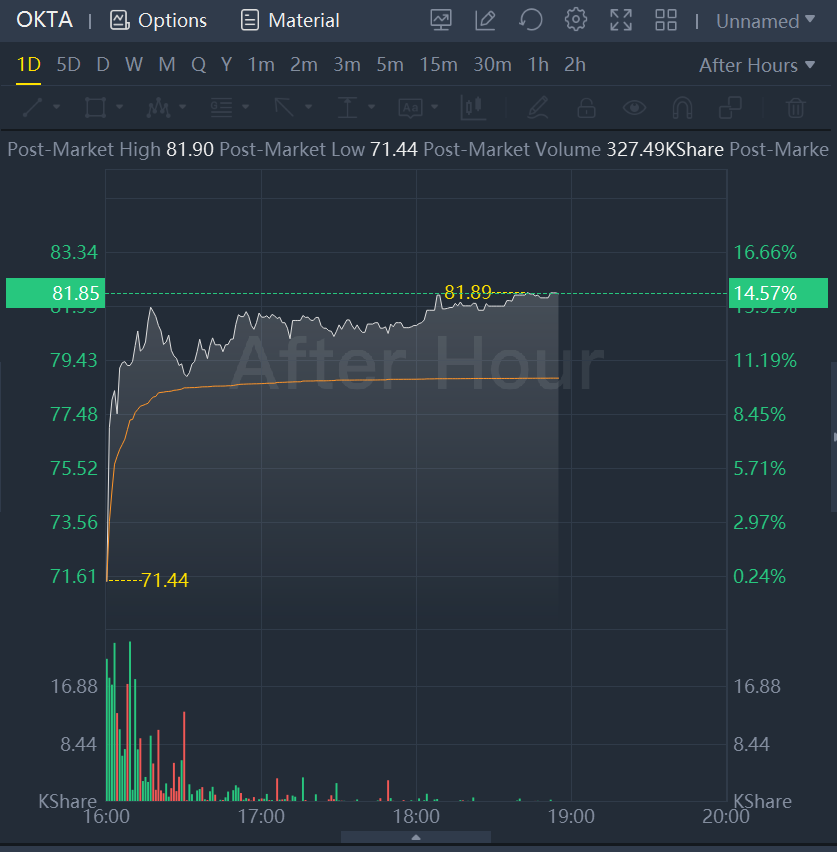The image size is (837, 852).
Task: Select the 2m interval
Action: click(304, 65)
